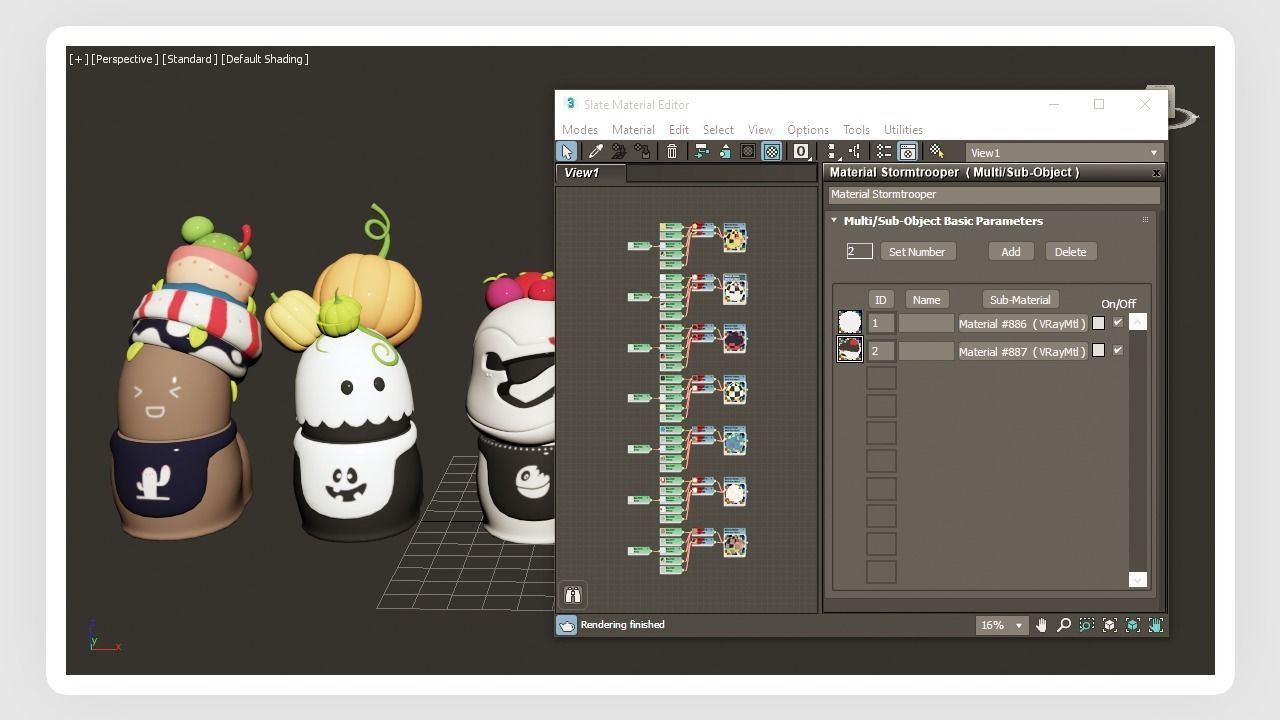Click Lay Out Children icon
The image size is (1280, 720).
pos(855,152)
